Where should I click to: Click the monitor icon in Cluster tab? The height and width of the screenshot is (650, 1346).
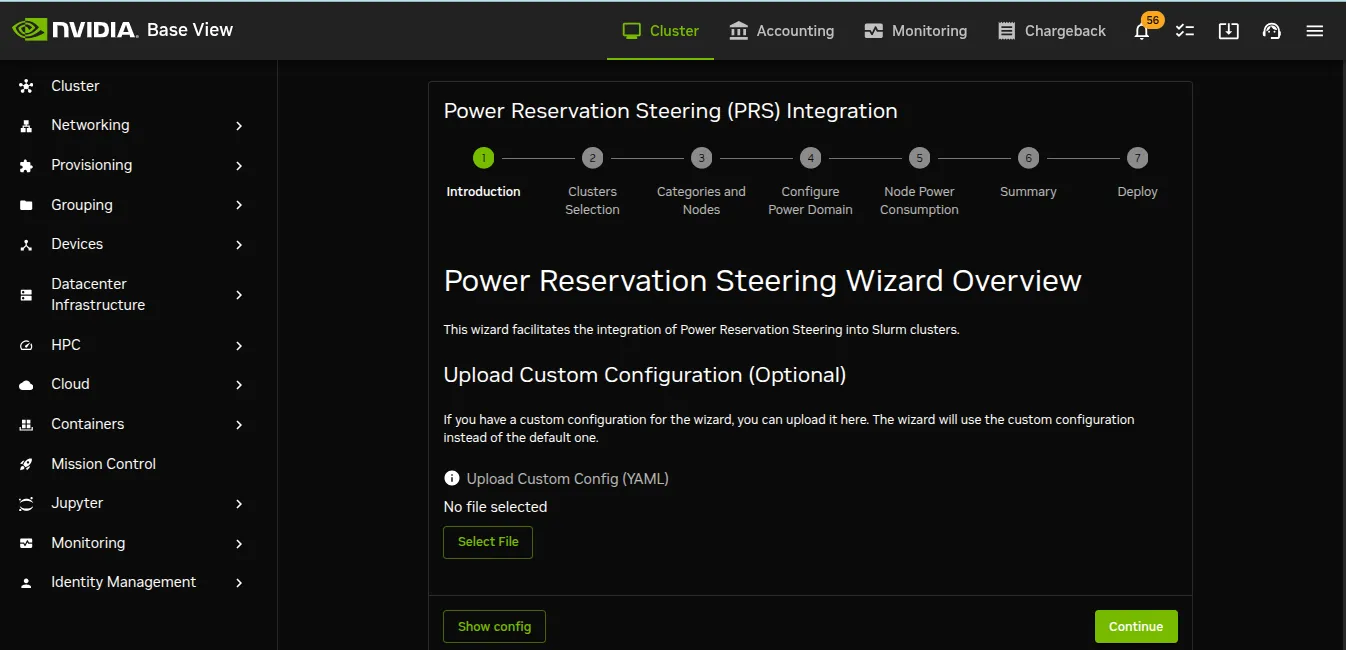(x=631, y=31)
